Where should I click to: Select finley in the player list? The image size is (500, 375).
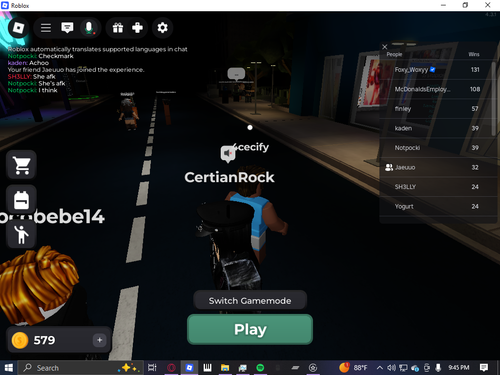click(437, 109)
